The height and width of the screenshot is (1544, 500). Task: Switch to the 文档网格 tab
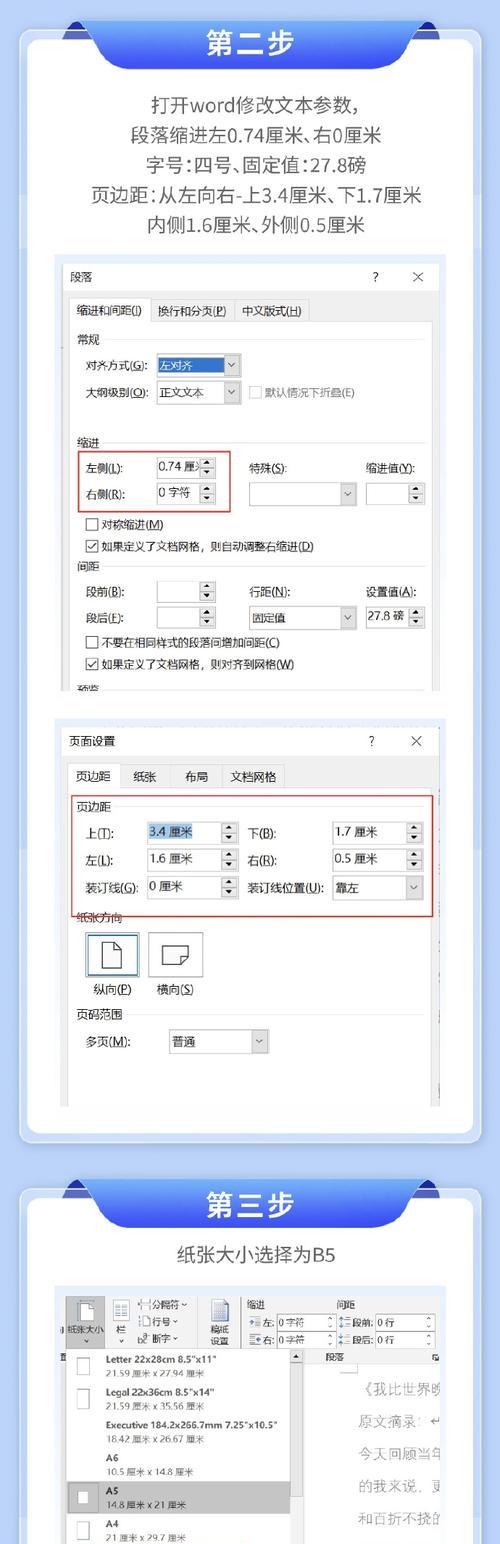[254, 776]
